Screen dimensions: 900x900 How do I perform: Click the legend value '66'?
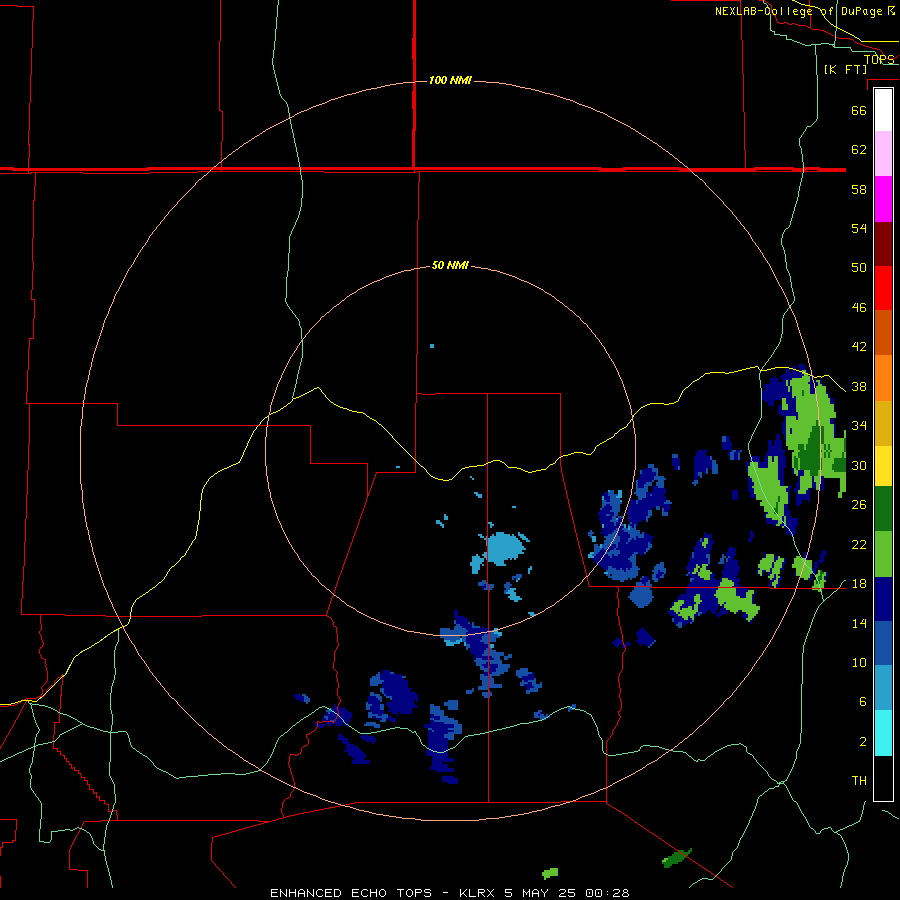click(x=859, y=110)
